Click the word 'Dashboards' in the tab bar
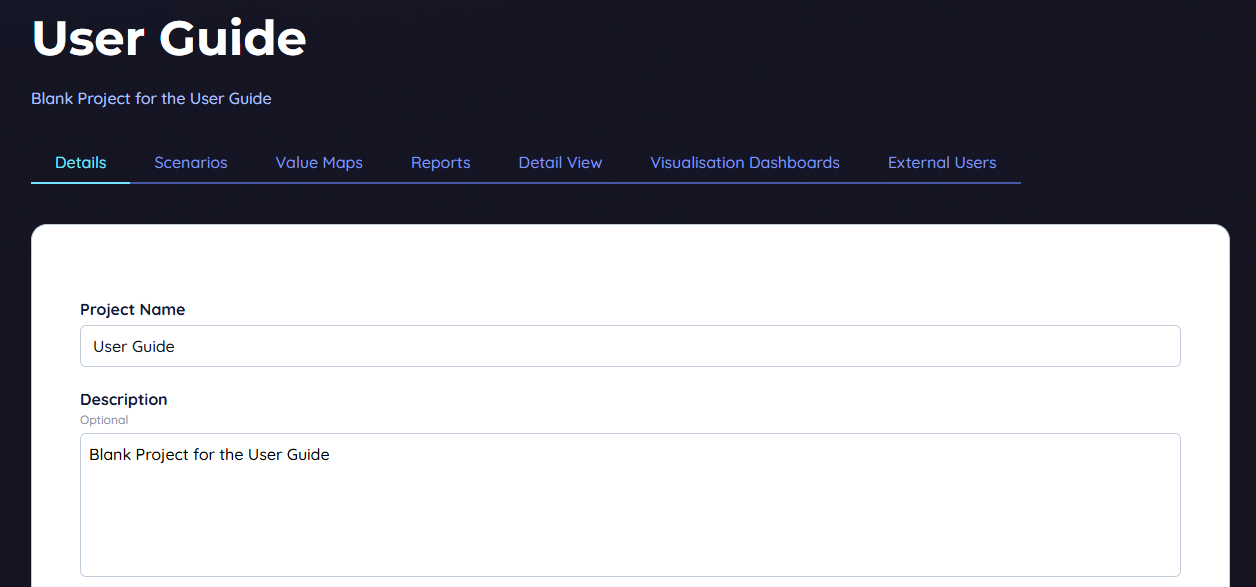This screenshot has width=1256, height=587. [797, 163]
